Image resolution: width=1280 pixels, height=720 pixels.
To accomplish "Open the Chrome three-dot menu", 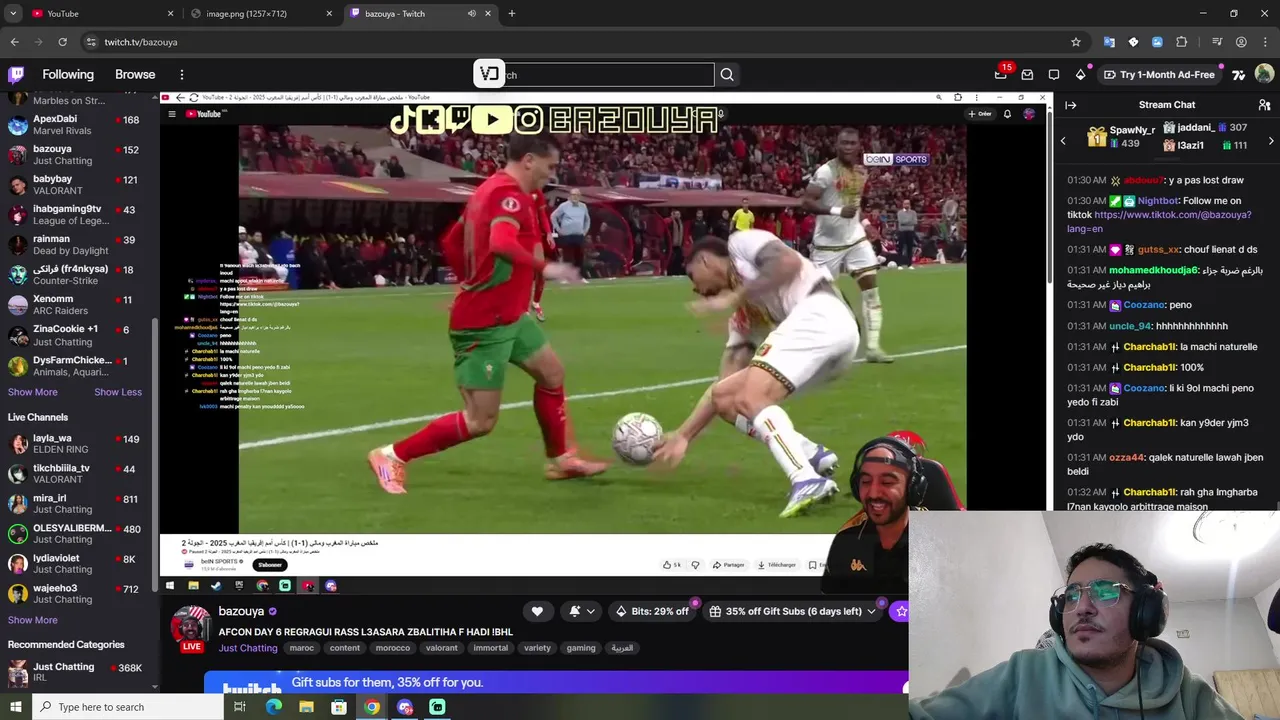I will pyautogui.click(x=1265, y=42).
